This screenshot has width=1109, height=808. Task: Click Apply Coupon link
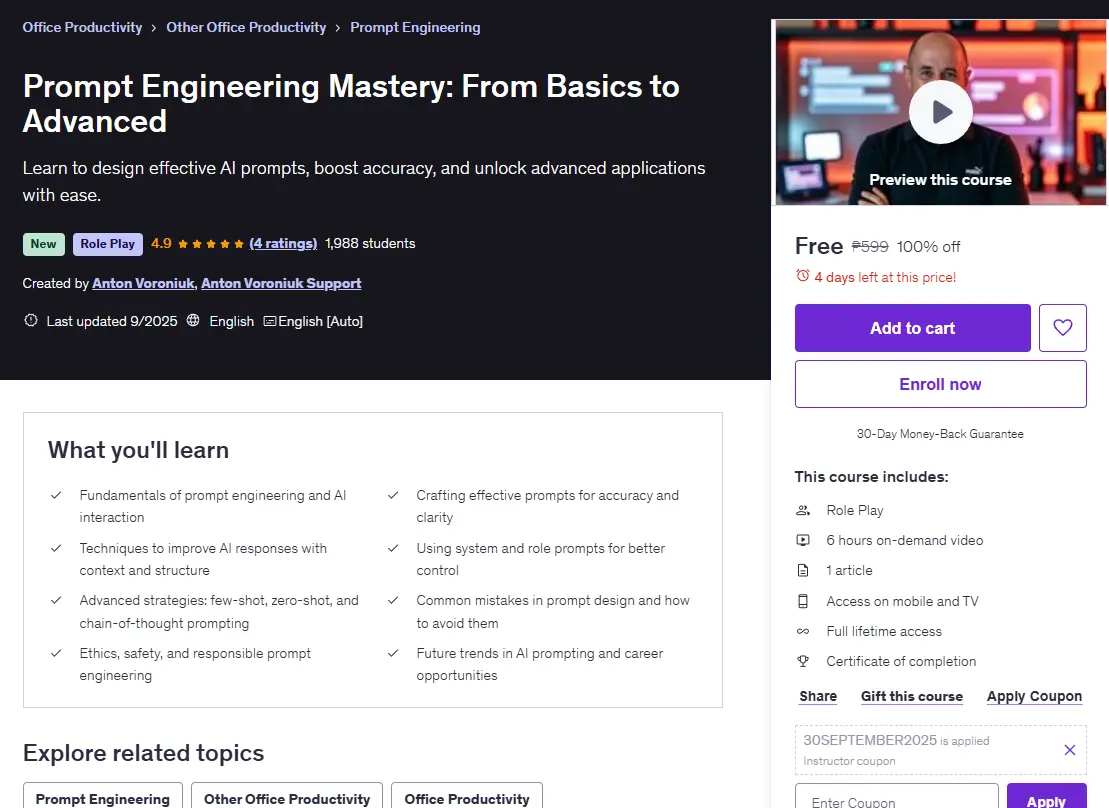pos(1034,696)
